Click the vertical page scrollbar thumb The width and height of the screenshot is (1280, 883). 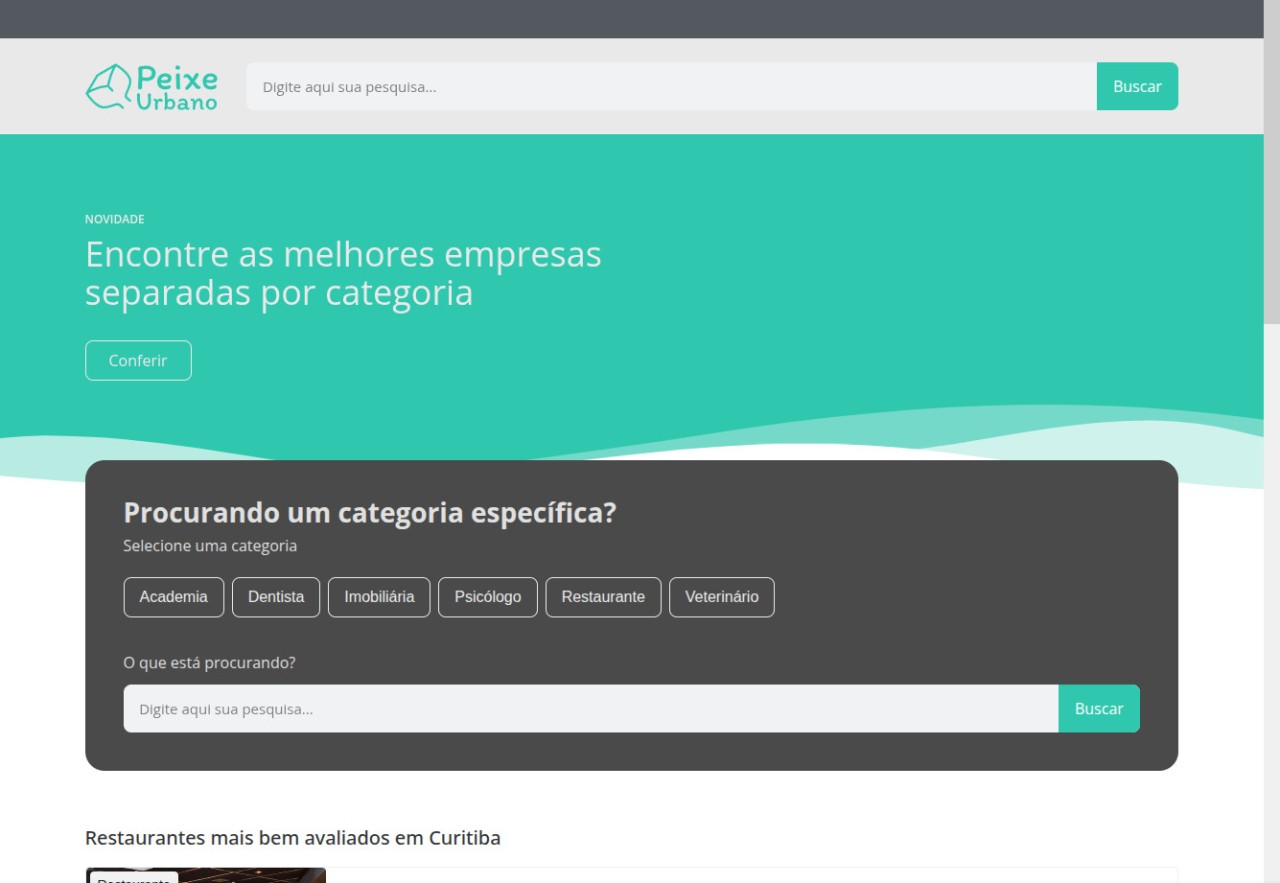[1271, 160]
